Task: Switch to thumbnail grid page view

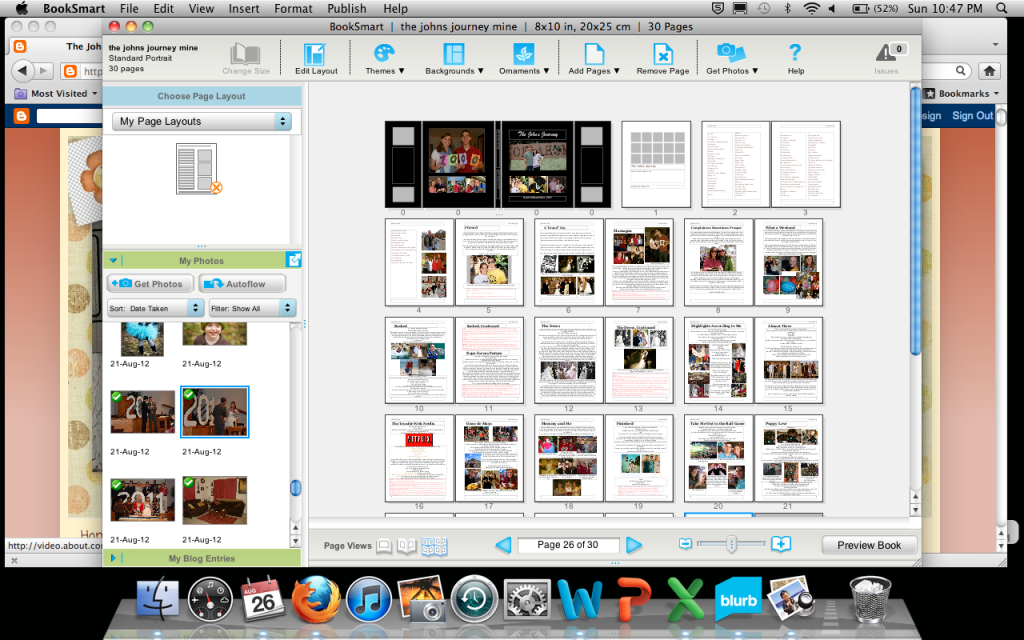Action: (x=434, y=546)
